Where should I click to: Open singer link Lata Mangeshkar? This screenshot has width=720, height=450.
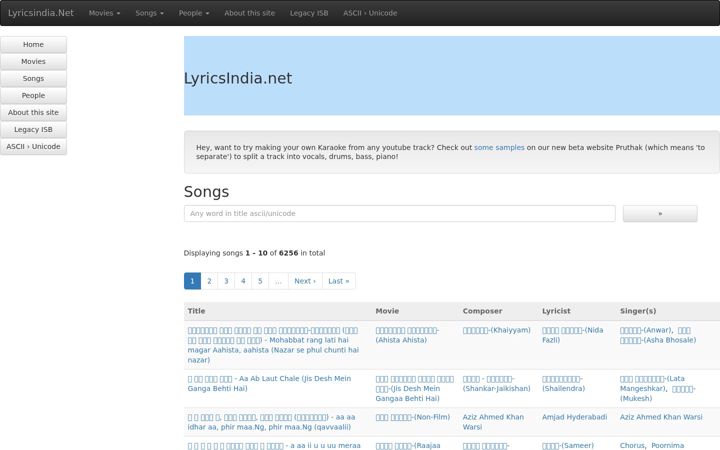coord(652,383)
